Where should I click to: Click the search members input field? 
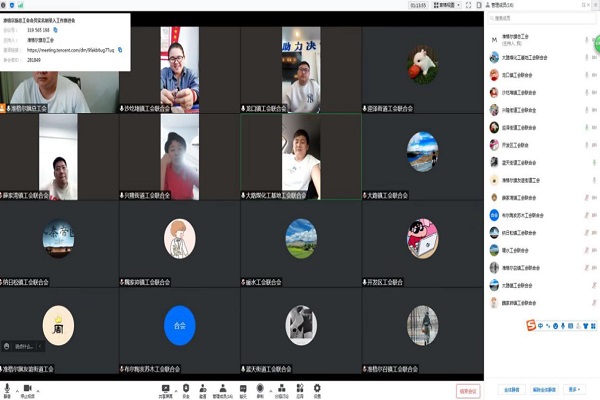542,18
